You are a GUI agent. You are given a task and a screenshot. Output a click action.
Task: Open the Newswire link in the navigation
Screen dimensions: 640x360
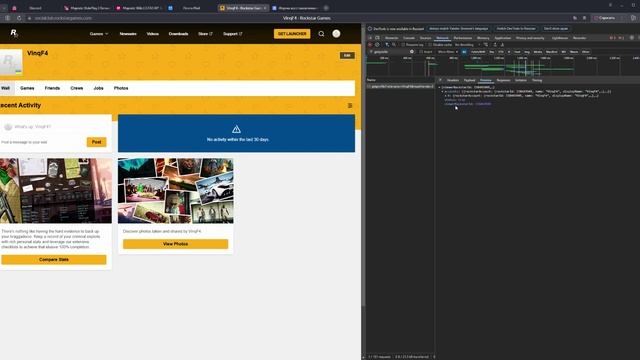[x=128, y=34]
